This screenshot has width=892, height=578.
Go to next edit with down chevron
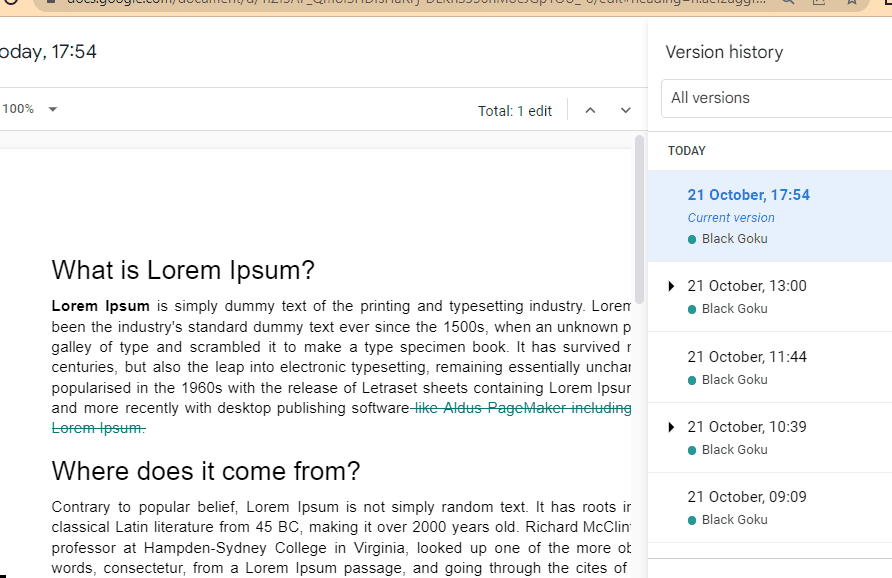tap(625, 110)
